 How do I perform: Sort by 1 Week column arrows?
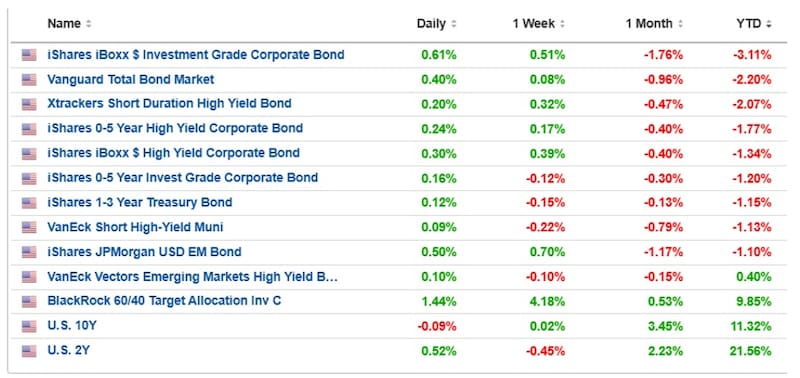click(562, 24)
